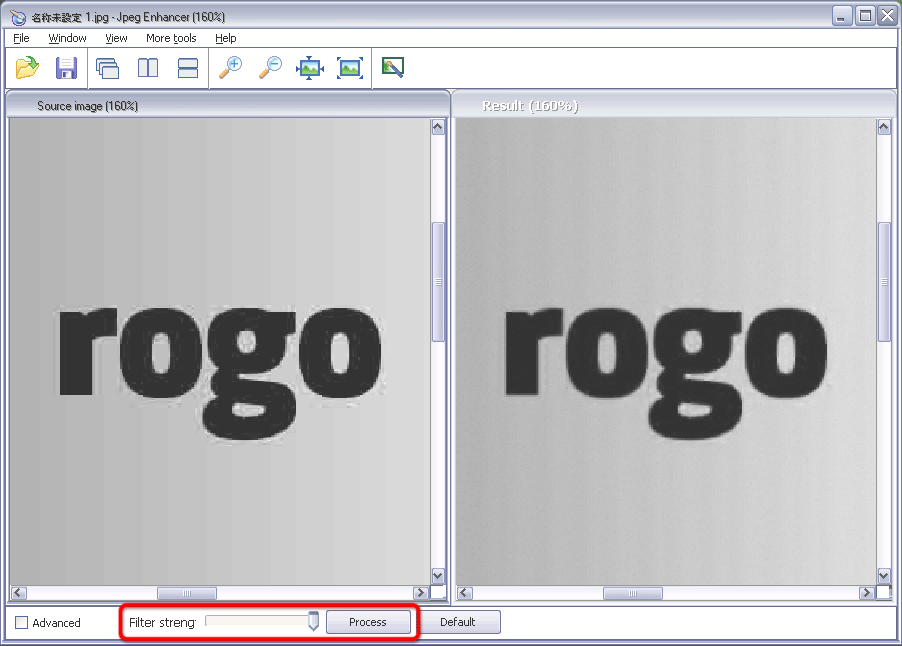Open the More tools menu
Viewport: 902px width, 646px height.
pyautogui.click(x=171, y=38)
